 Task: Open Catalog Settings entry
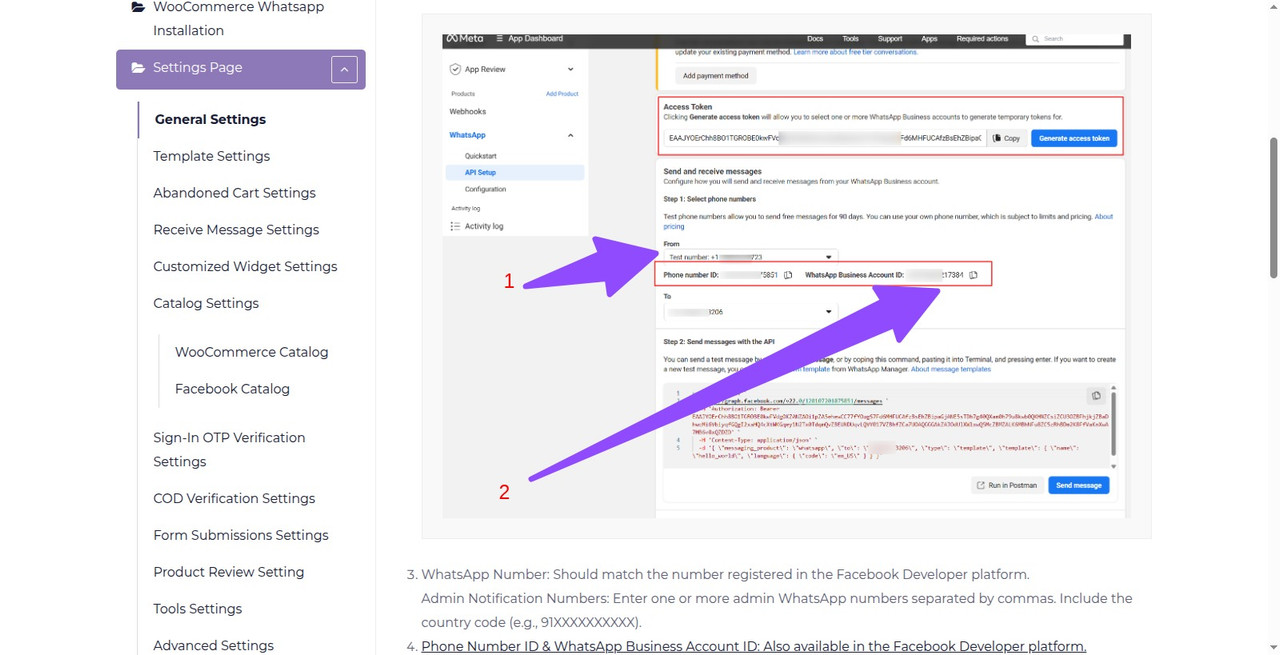click(x=205, y=304)
